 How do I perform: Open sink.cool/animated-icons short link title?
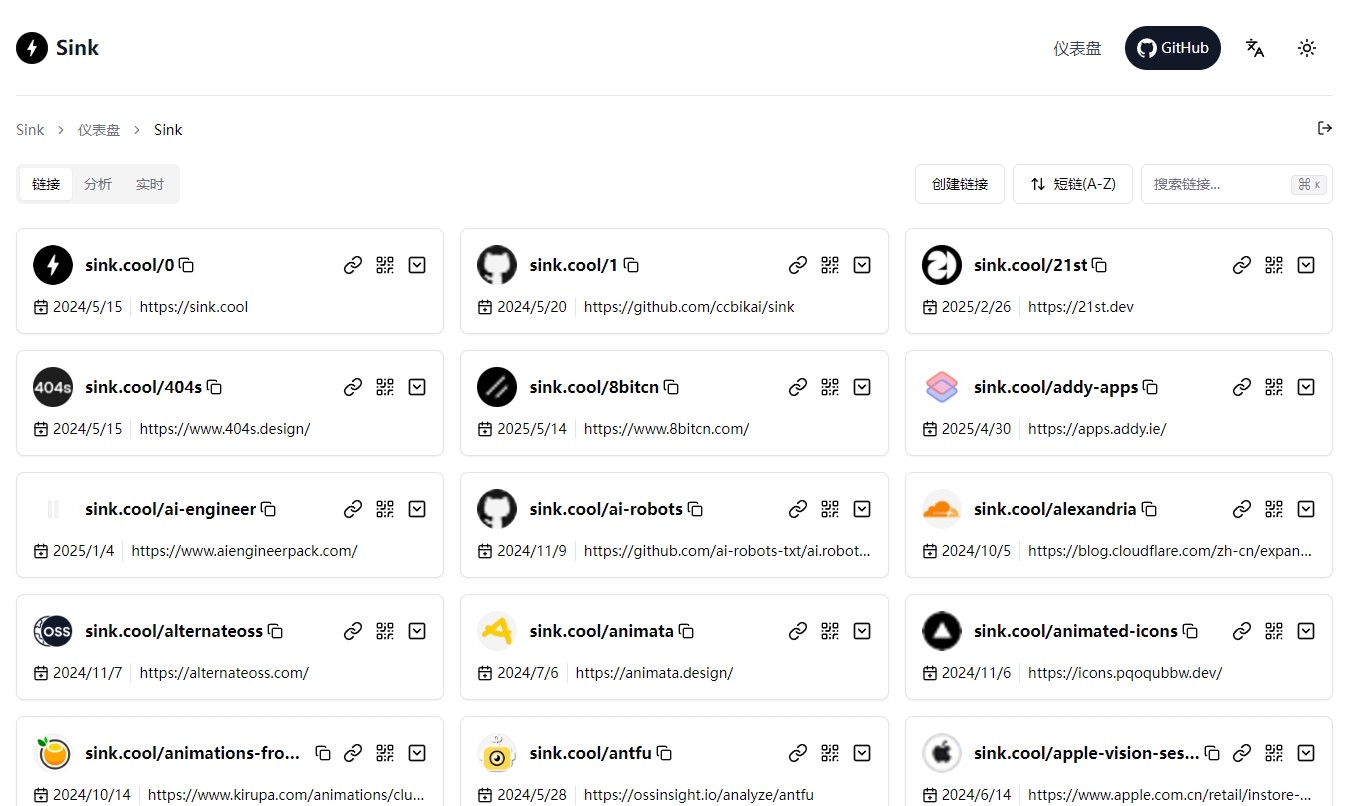click(1076, 631)
